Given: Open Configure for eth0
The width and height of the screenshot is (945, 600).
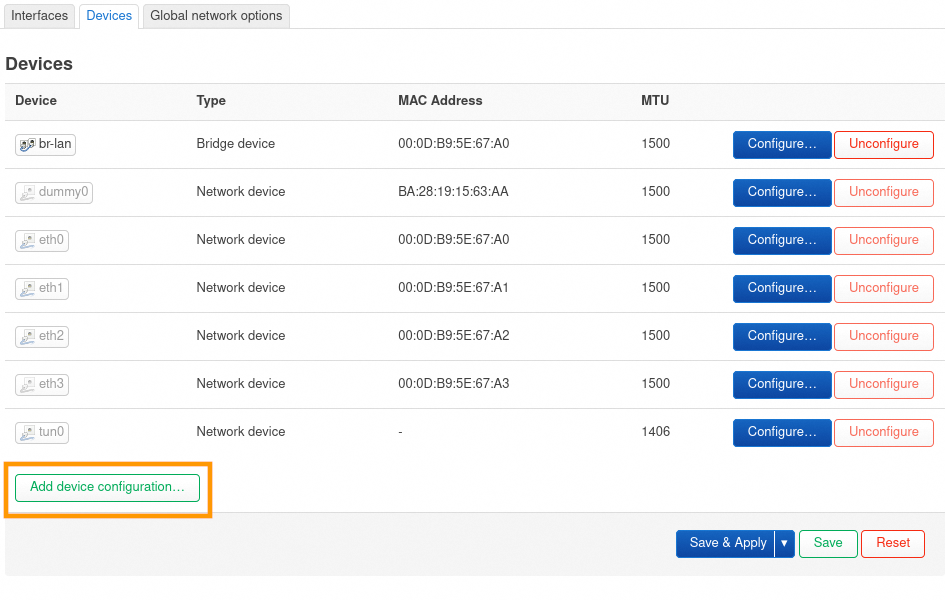Looking at the screenshot, I should (x=782, y=240).
